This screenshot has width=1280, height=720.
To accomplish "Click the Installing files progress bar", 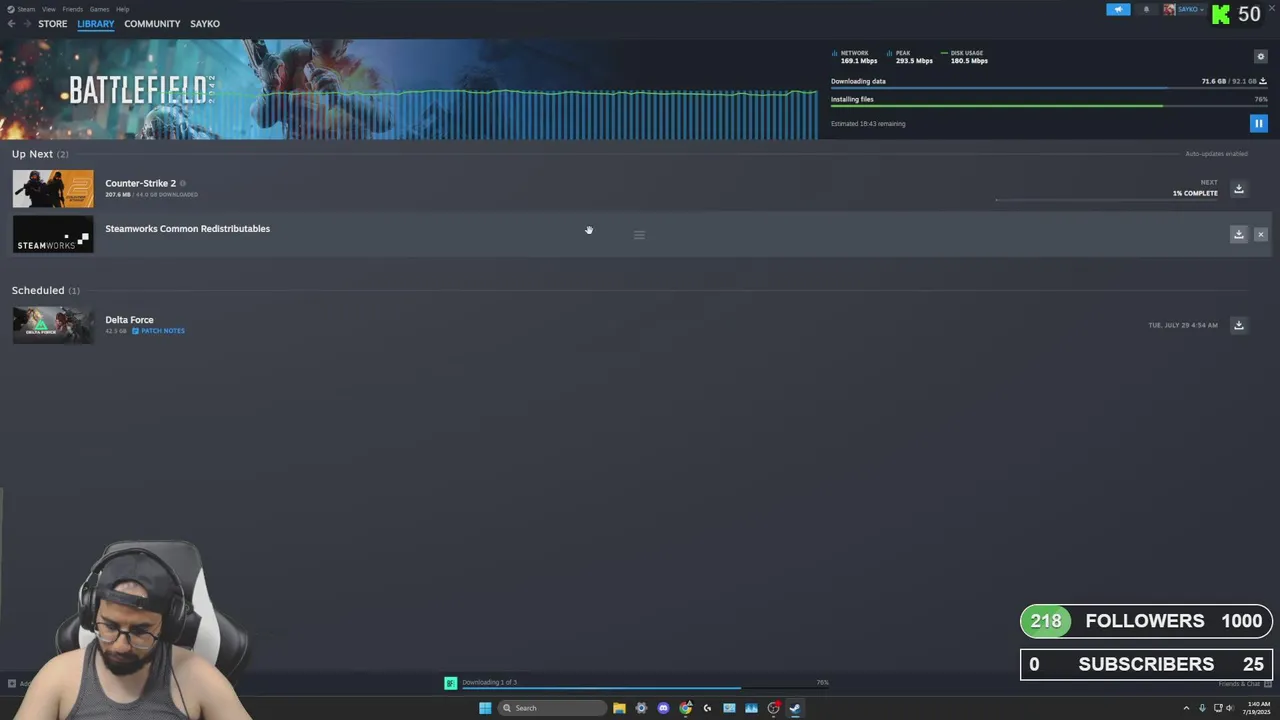I will click(x=1049, y=106).
